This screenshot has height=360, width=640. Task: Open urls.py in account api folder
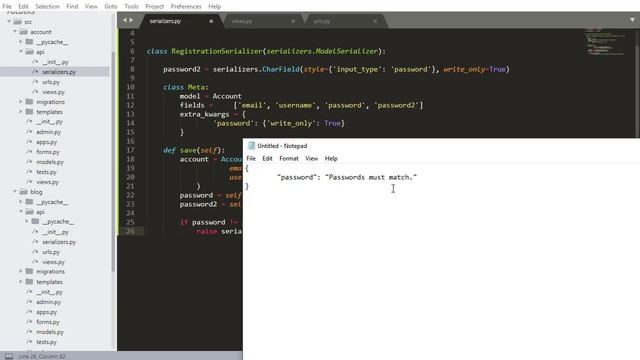pyautogui.click(x=51, y=82)
